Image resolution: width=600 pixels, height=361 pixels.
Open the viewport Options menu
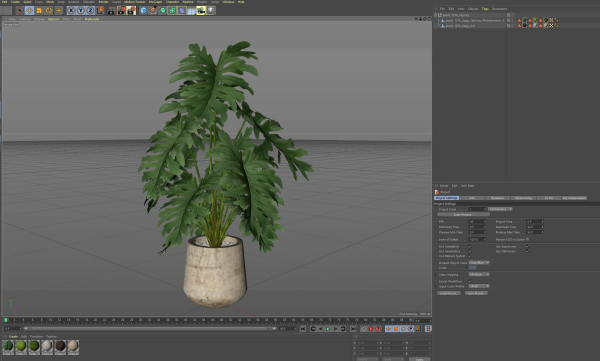click(54, 19)
